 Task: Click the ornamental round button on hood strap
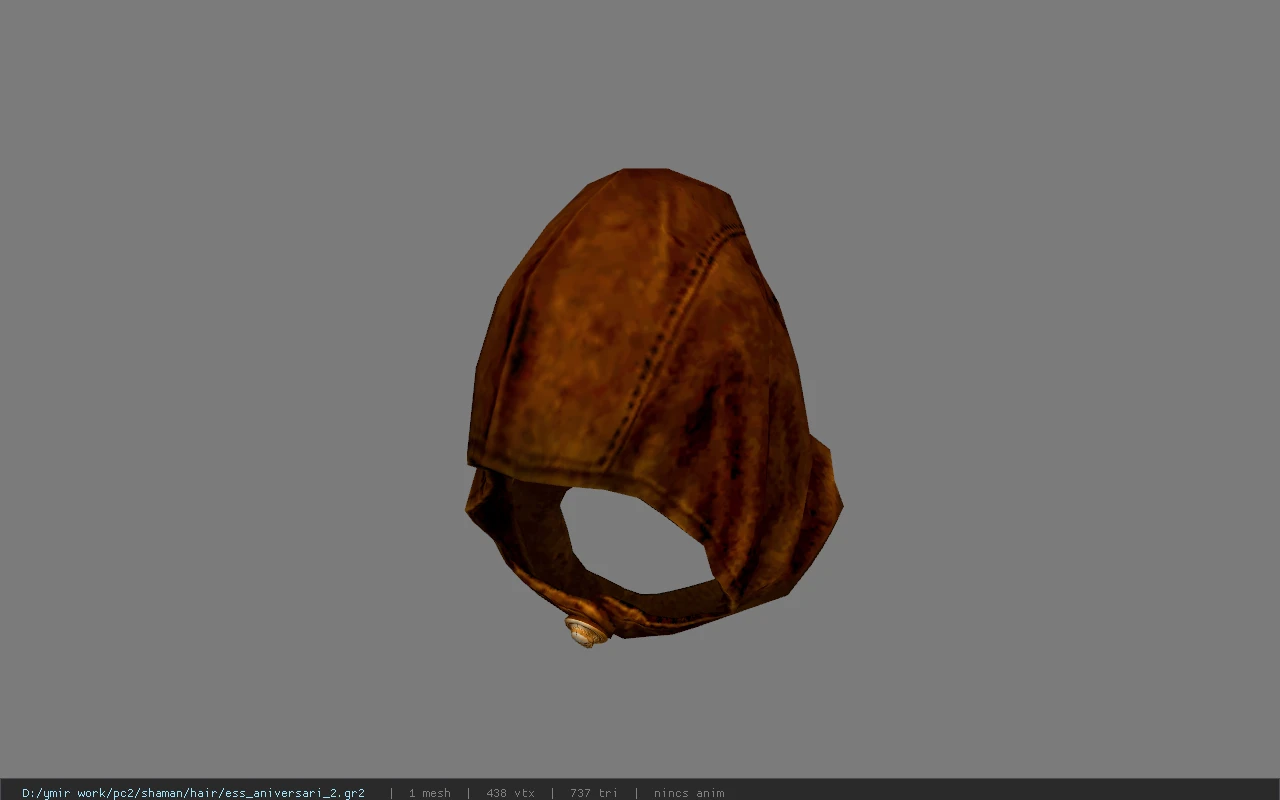pyautogui.click(x=587, y=631)
